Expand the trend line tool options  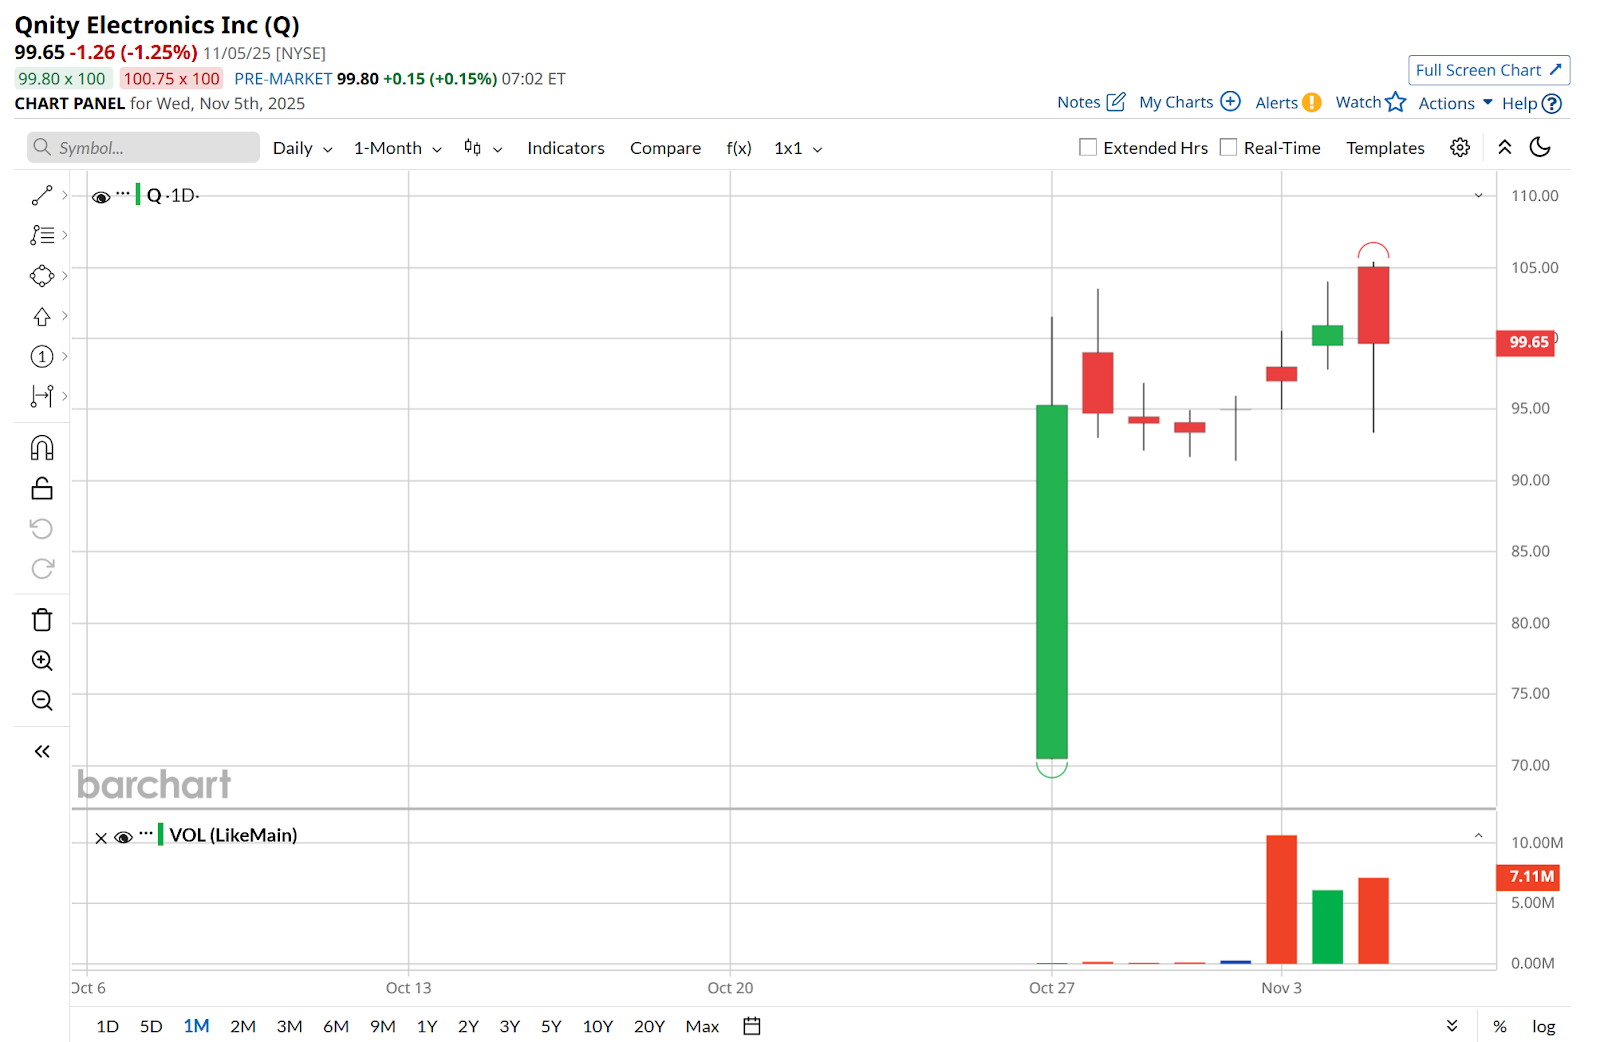point(65,195)
